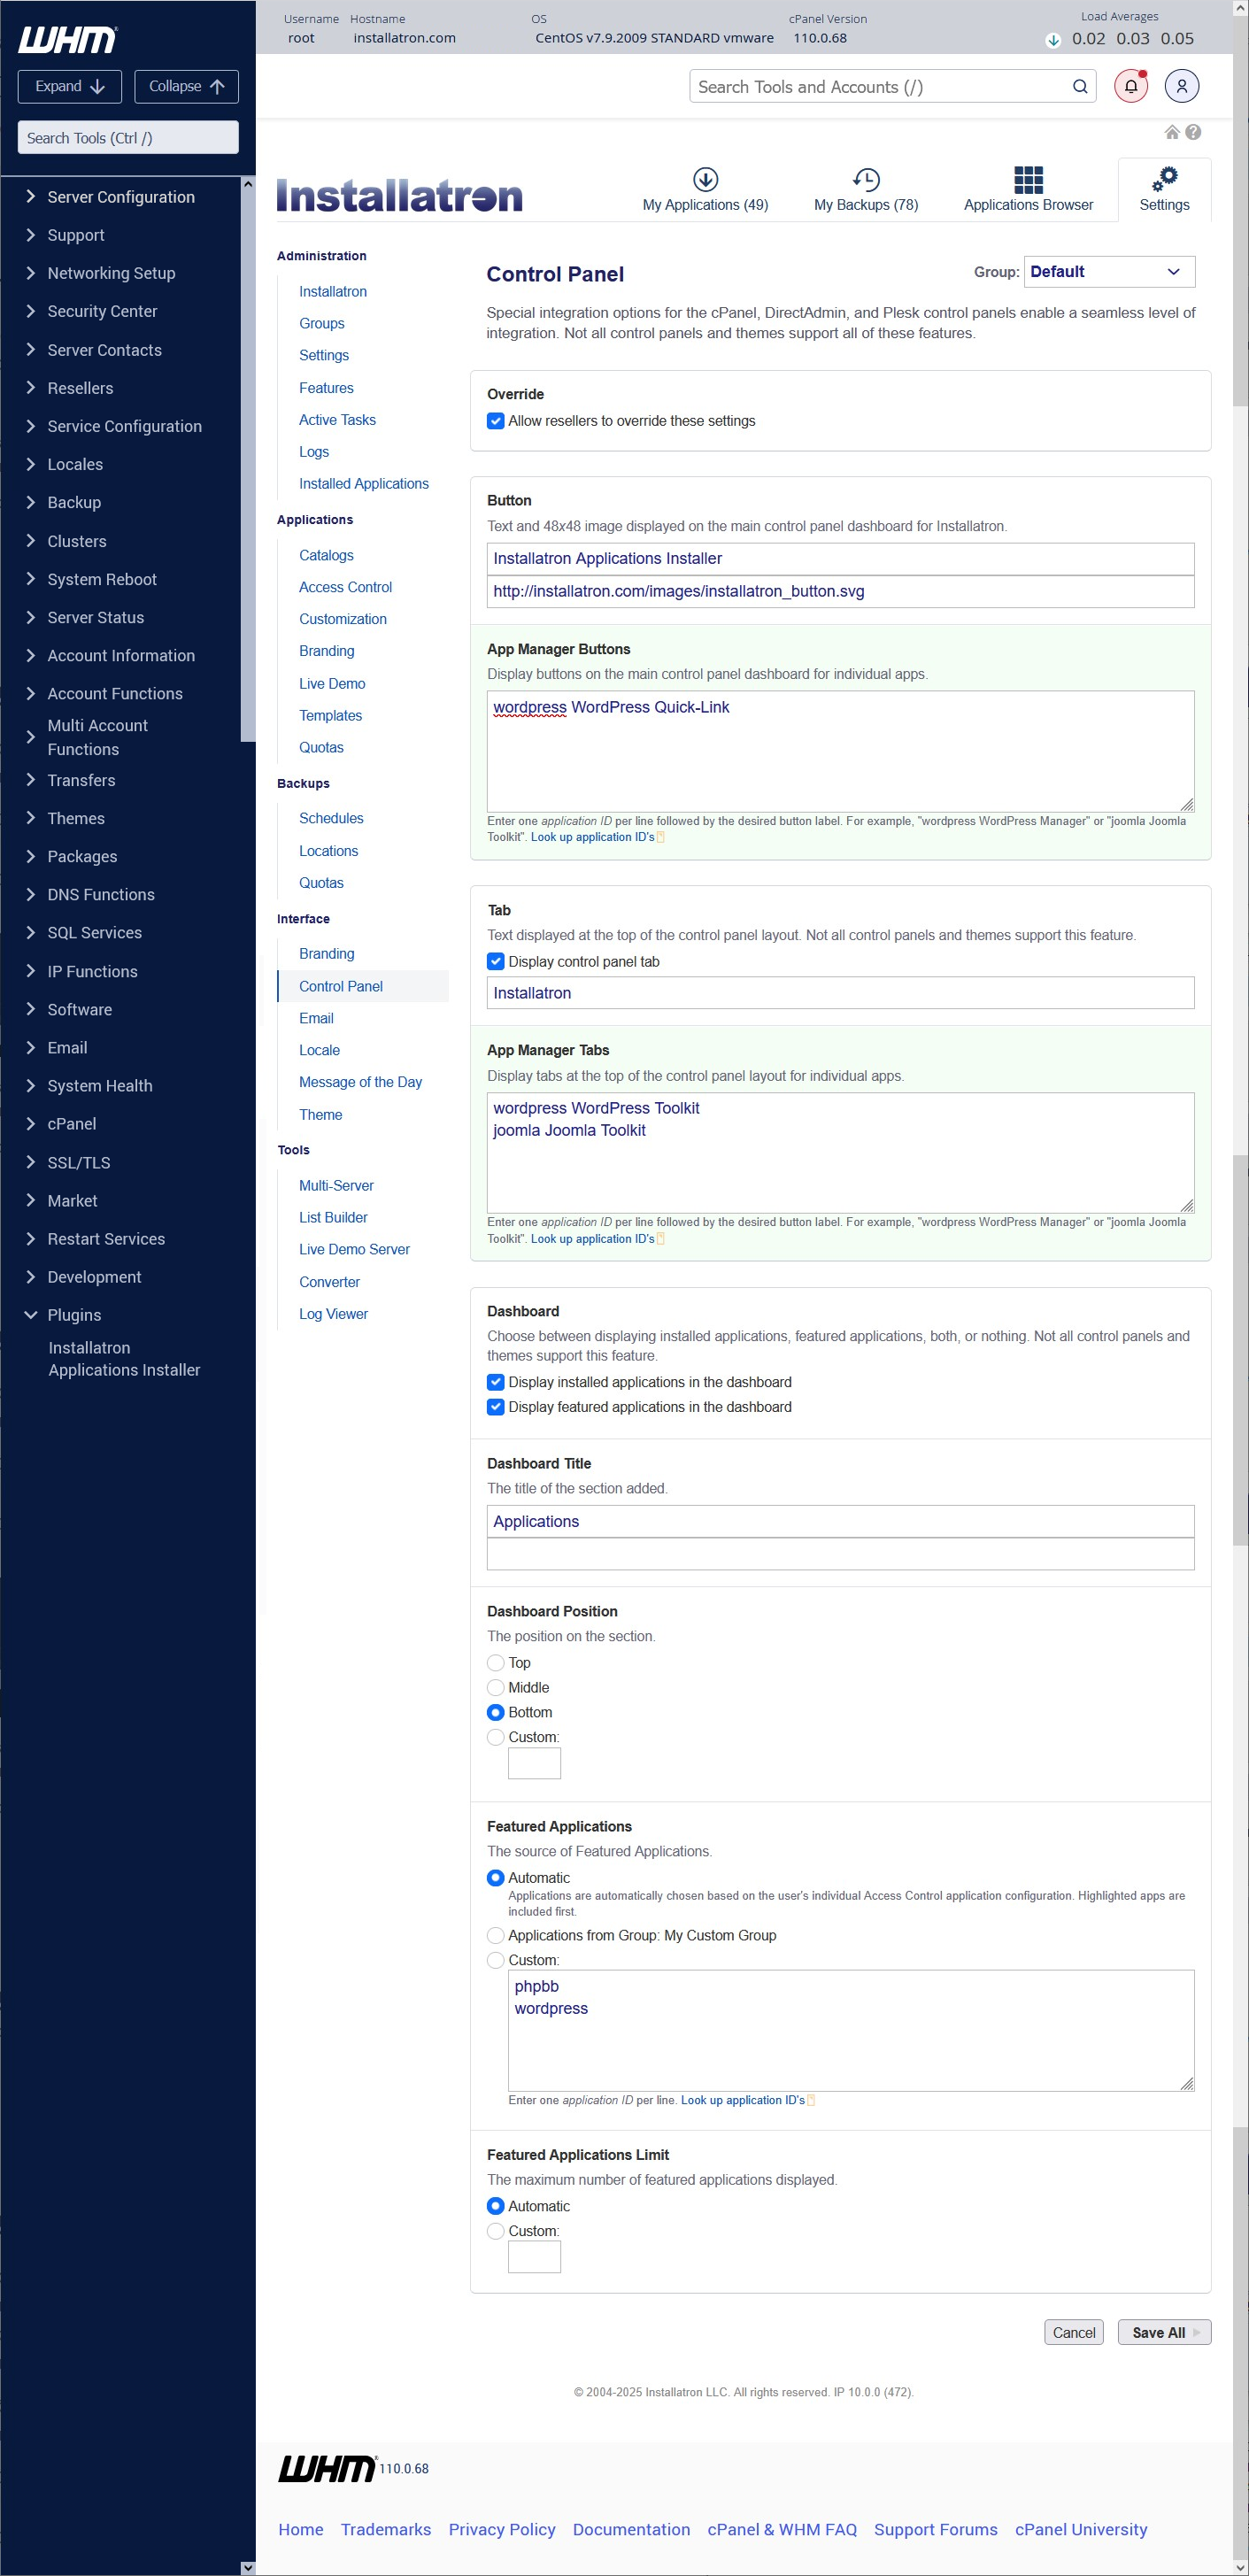
Task: Select Applications from Group option
Action: point(495,1936)
